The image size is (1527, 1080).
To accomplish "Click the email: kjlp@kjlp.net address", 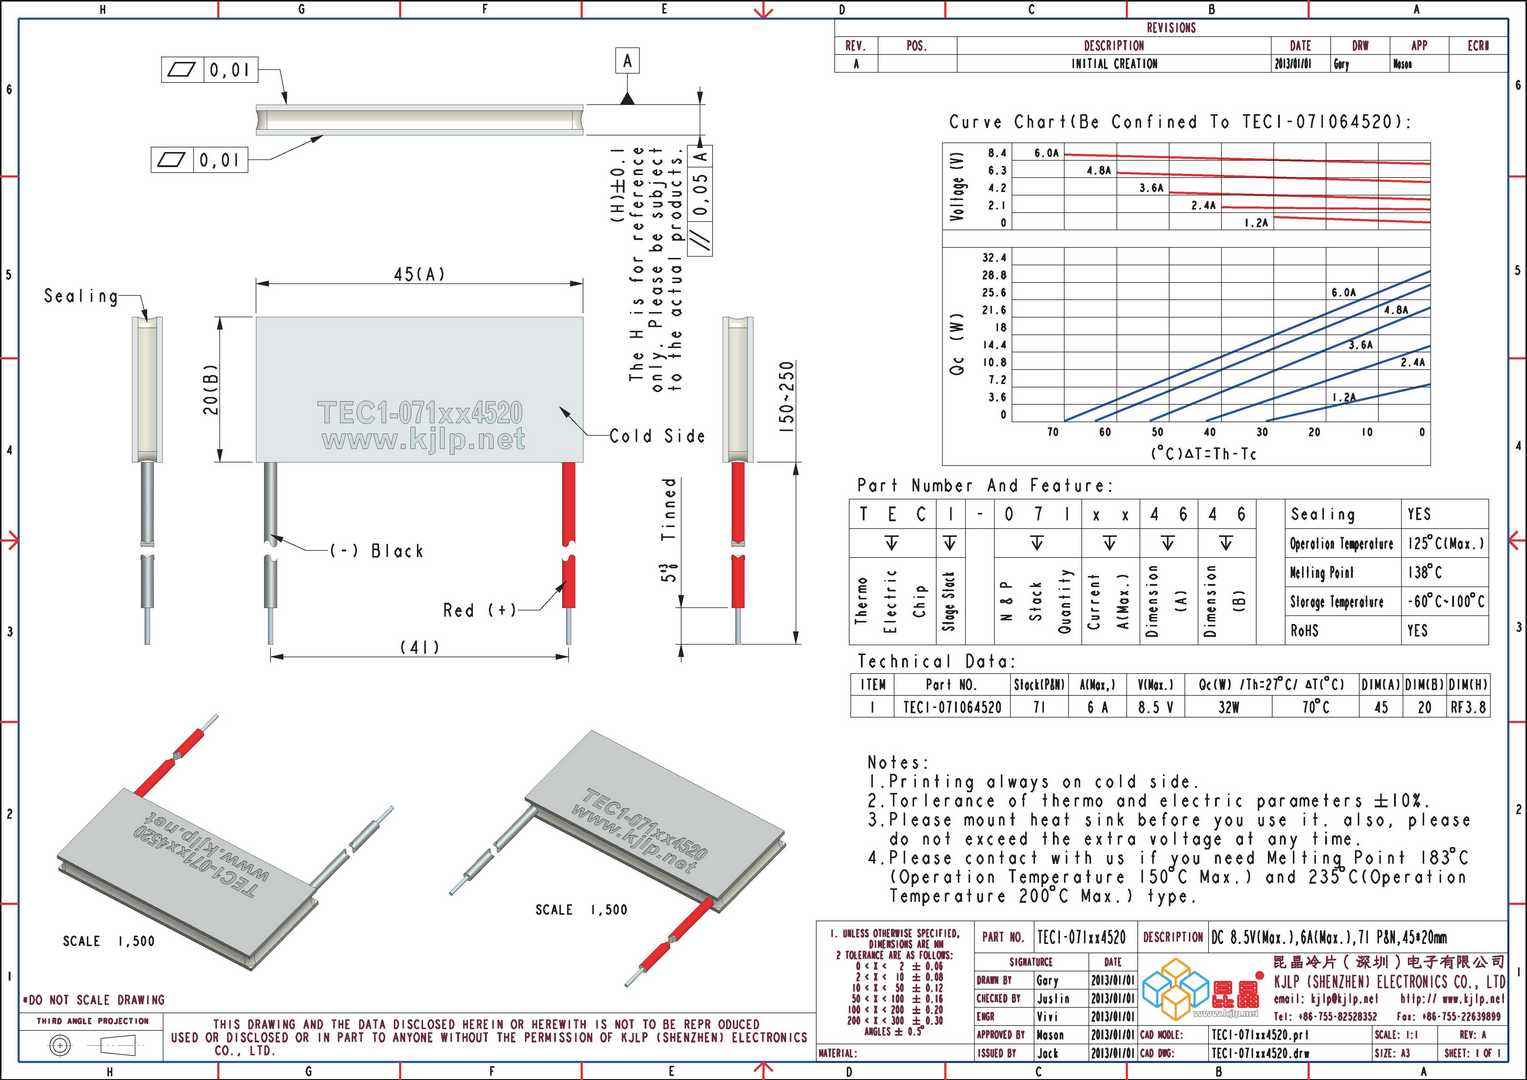I will [x=1325, y=999].
